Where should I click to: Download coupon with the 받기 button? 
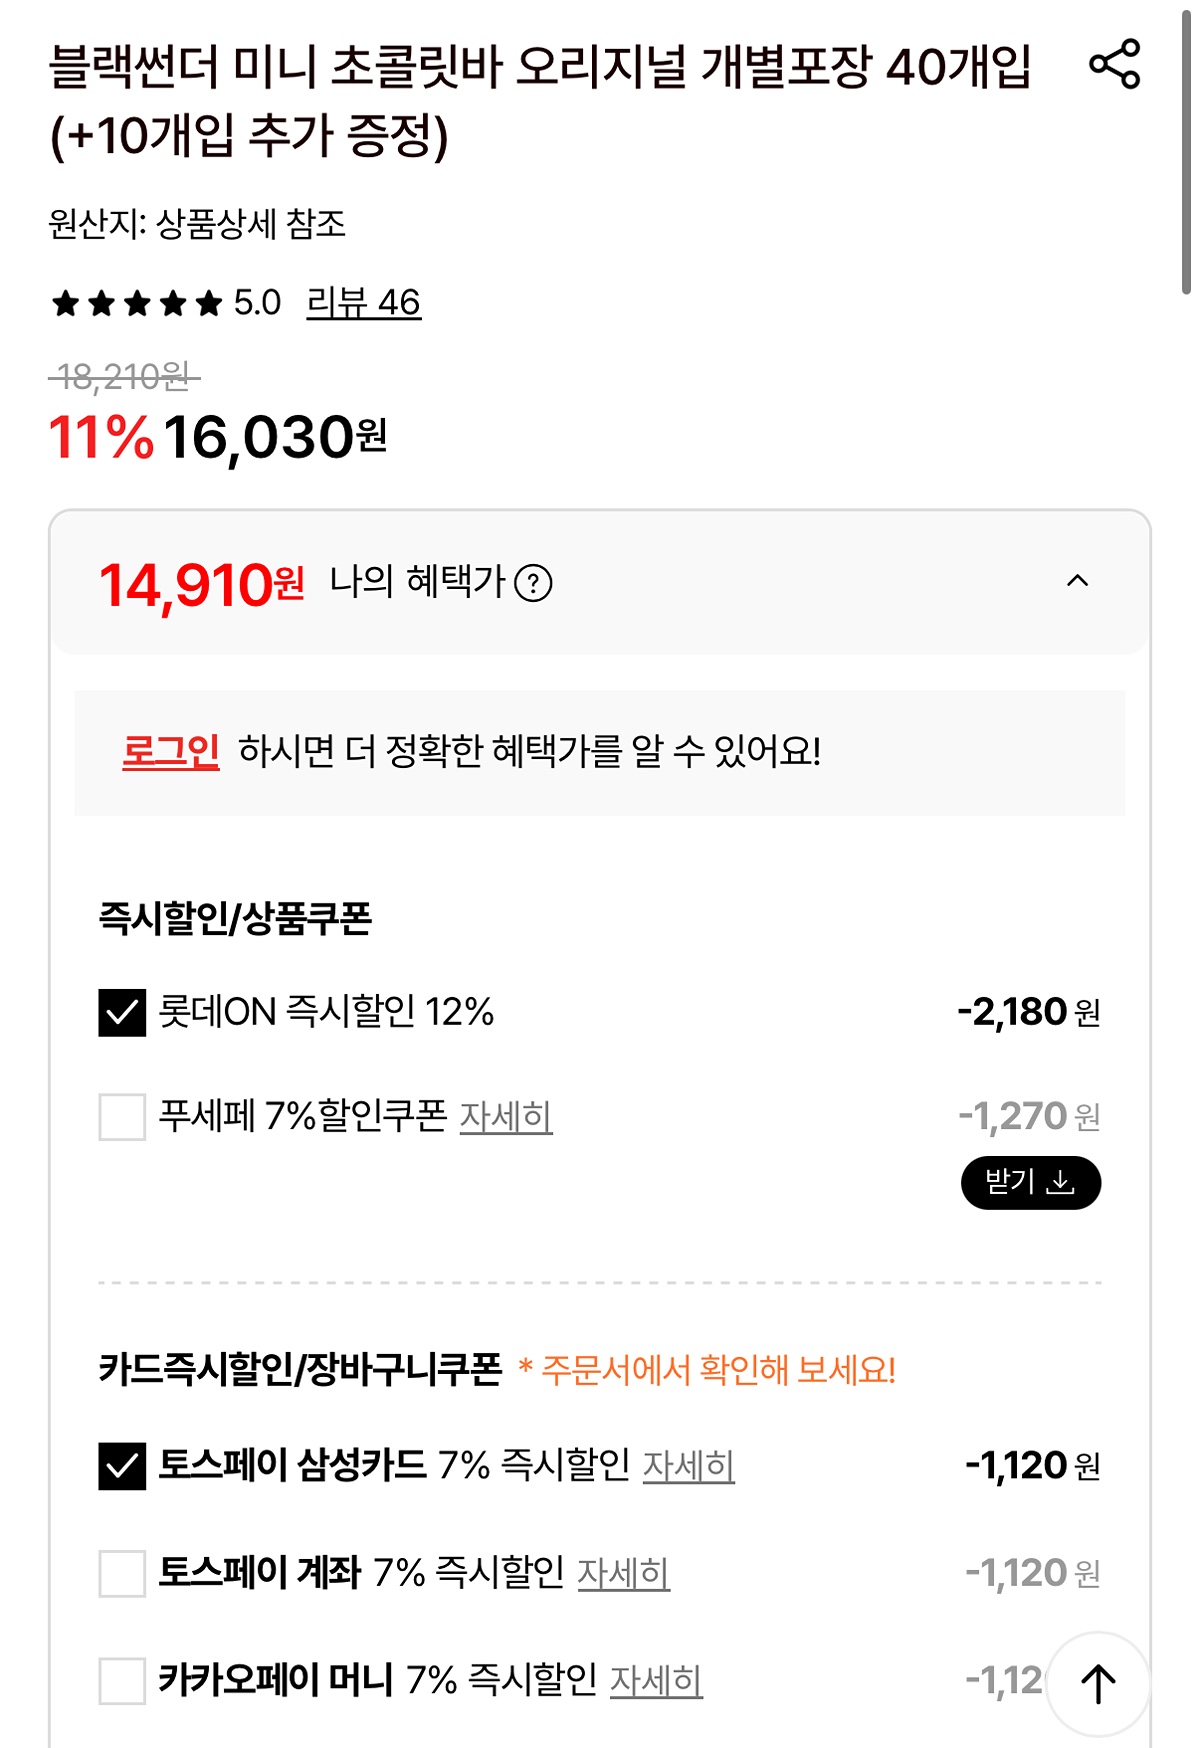(x=1030, y=1183)
